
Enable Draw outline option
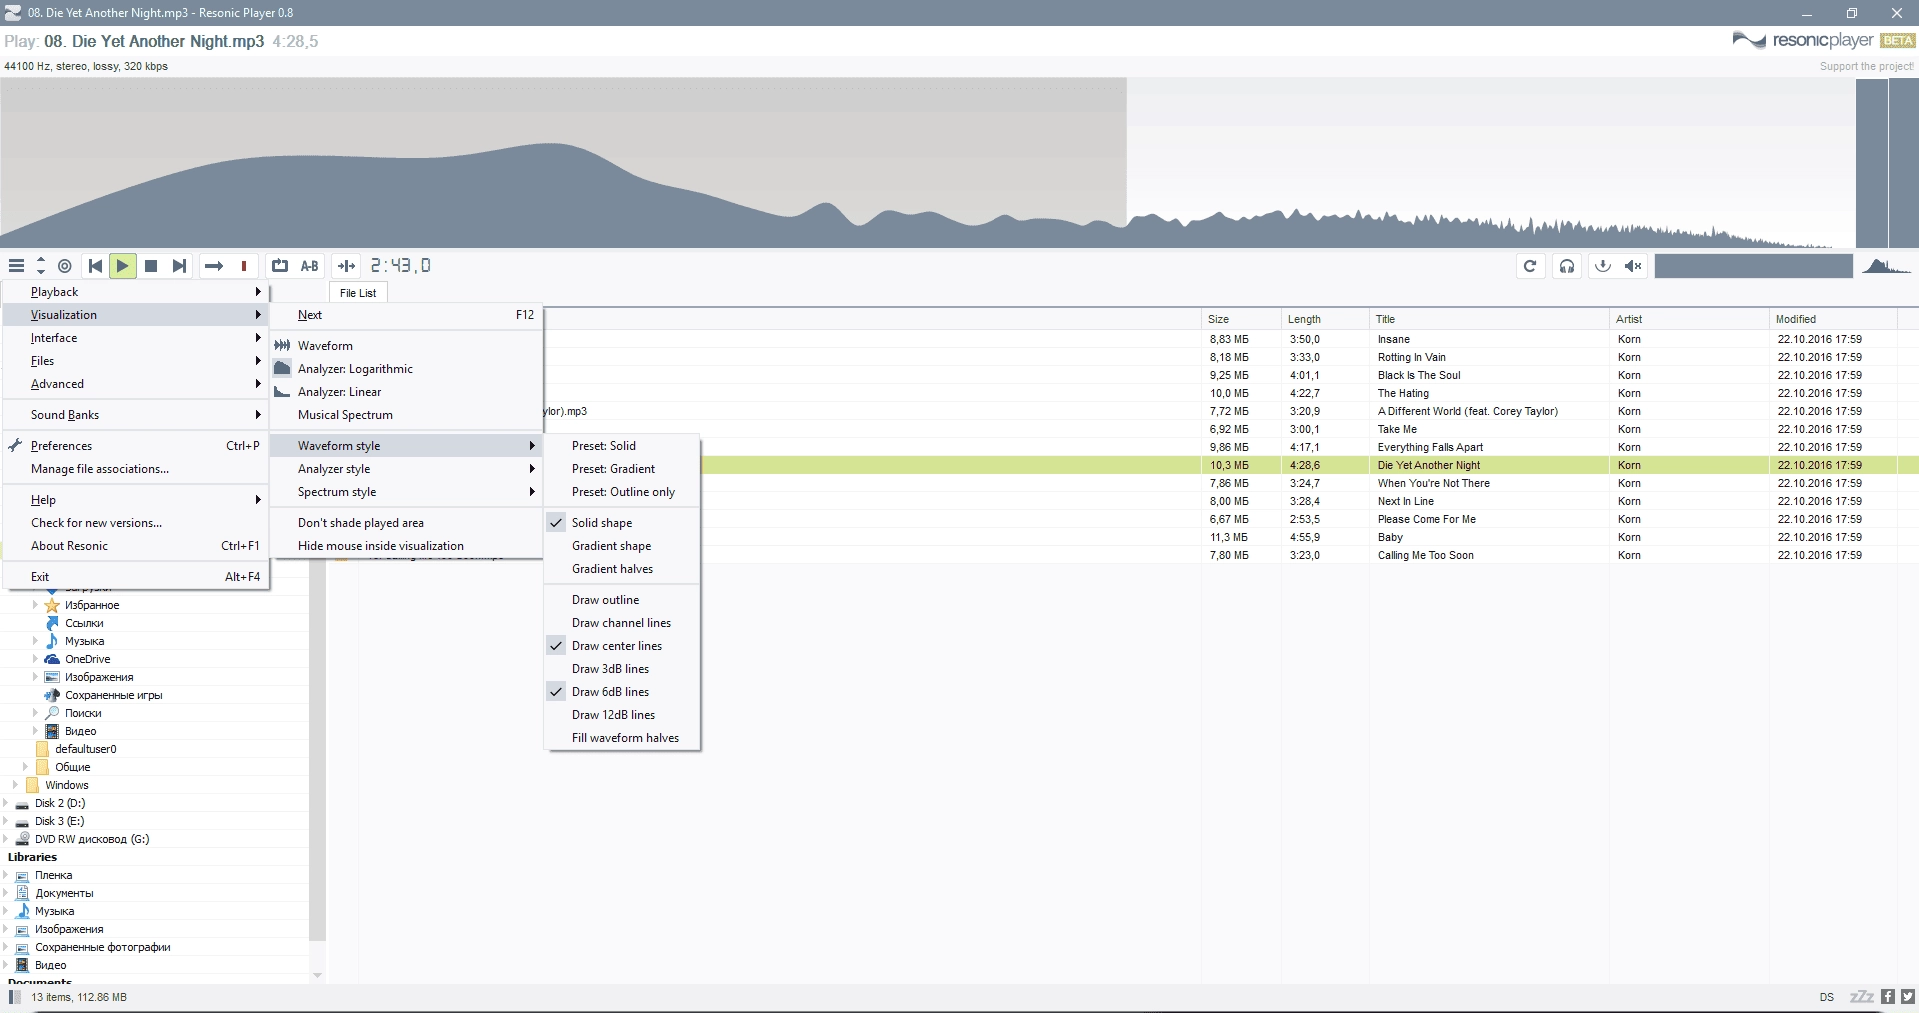pos(622,600)
